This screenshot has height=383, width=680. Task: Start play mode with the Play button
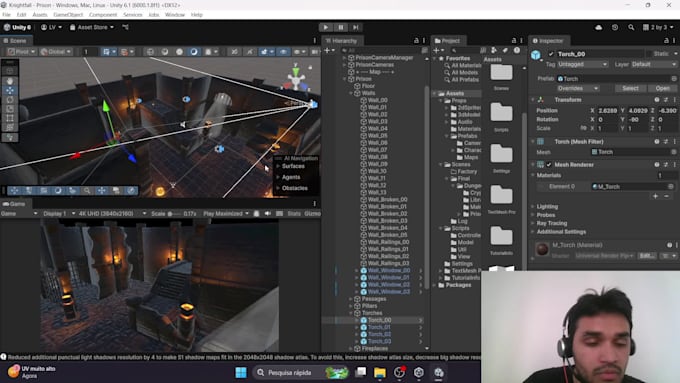click(326, 27)
